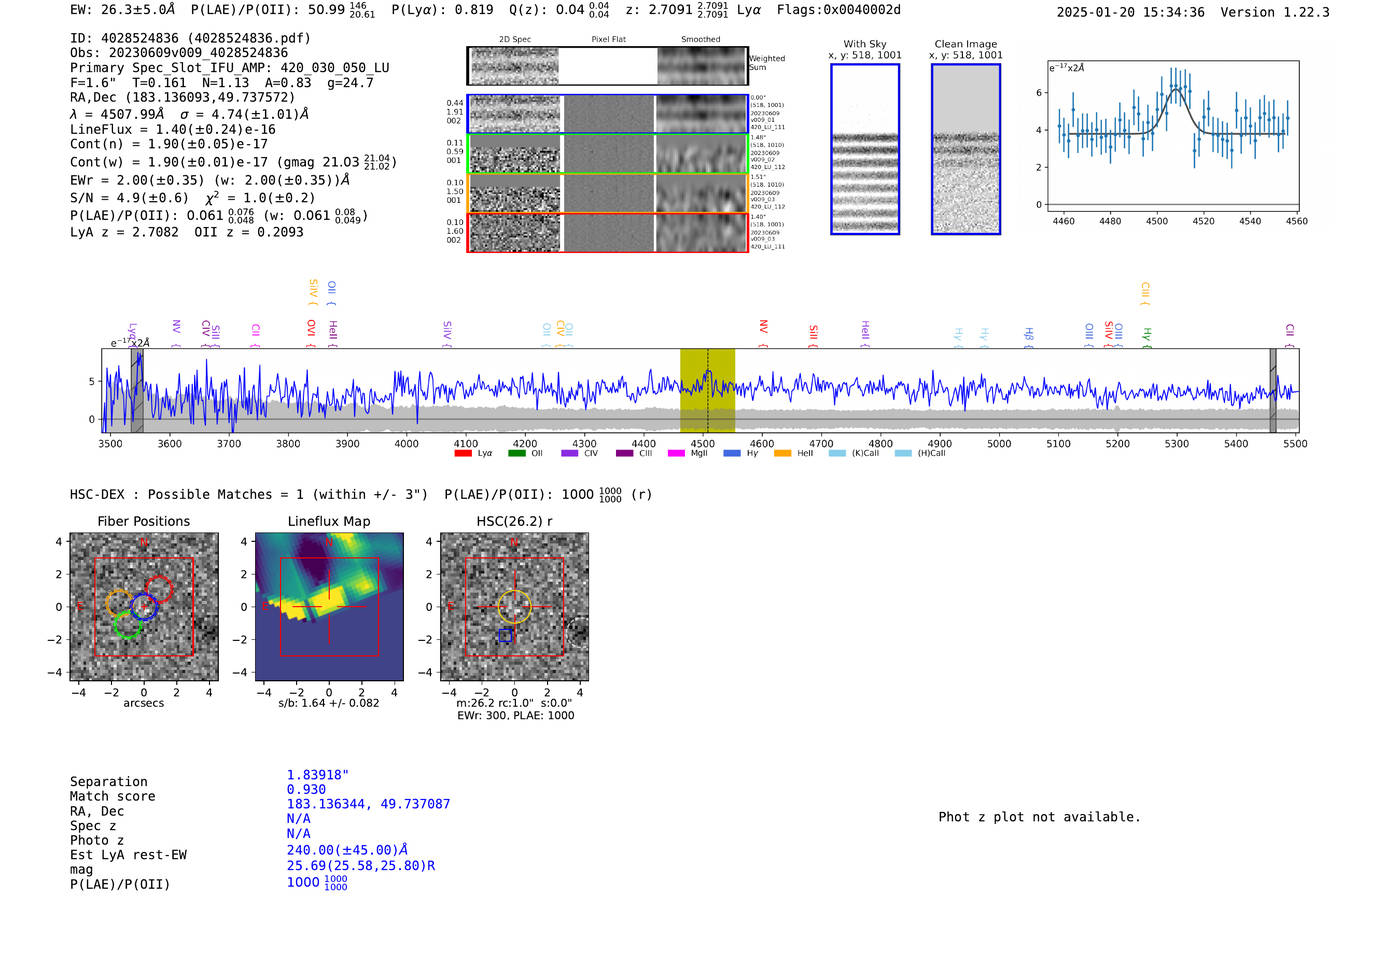Click the Est LyA rest-EW value 240.00(±45.00)Å
The image size is (1400, 953).
(x=347, y=850)
